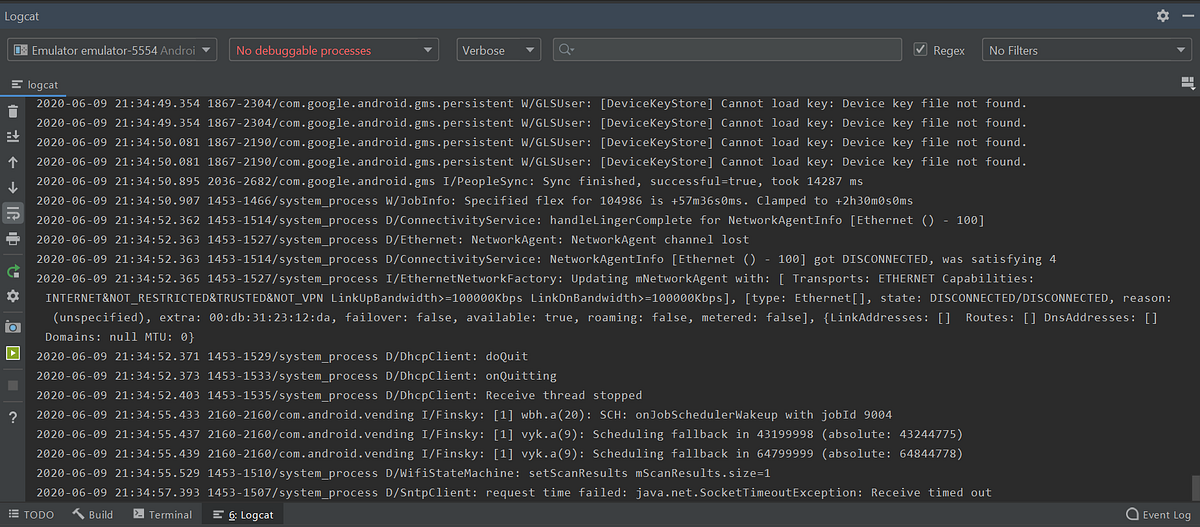1200x527 pixels.
Task: Open the logcat header settings gear in the sidebar
Action: [13, 297]
